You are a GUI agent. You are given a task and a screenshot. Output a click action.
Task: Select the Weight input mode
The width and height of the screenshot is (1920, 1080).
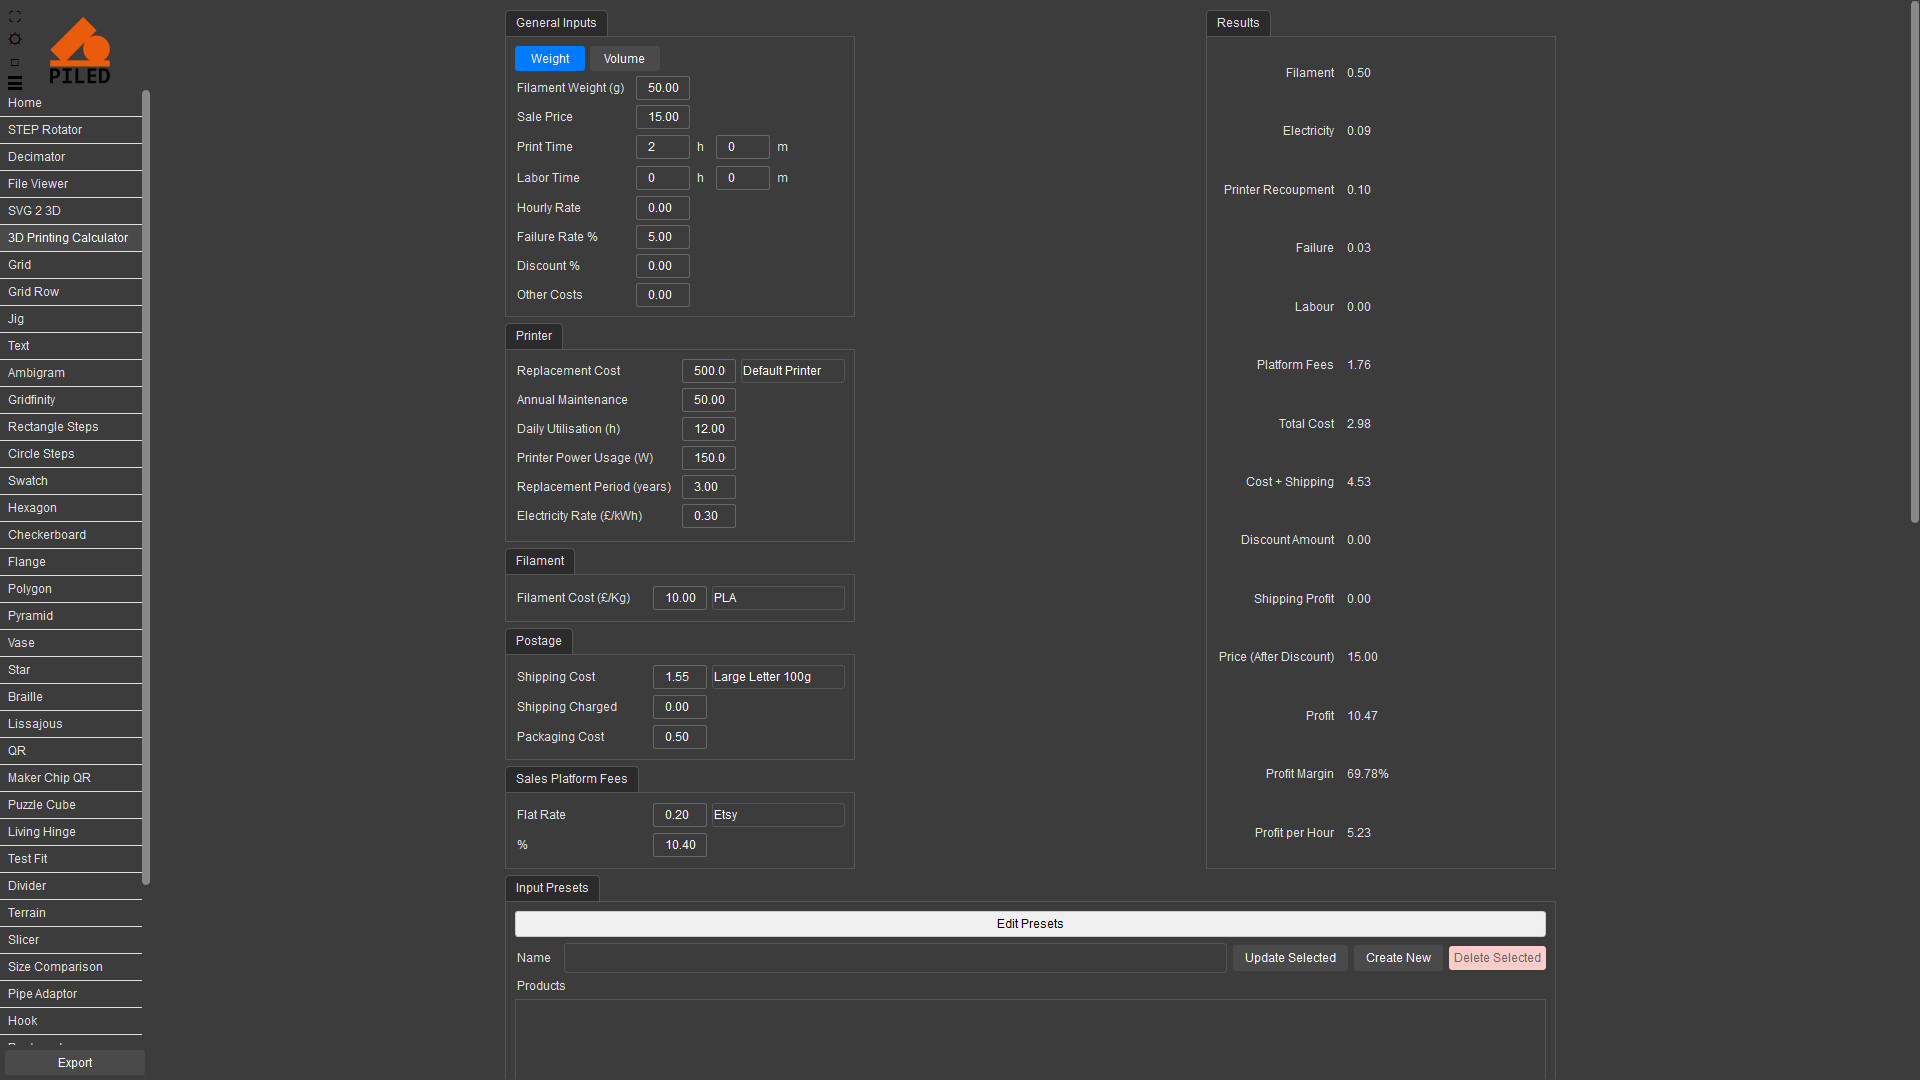tap(549, 59)
